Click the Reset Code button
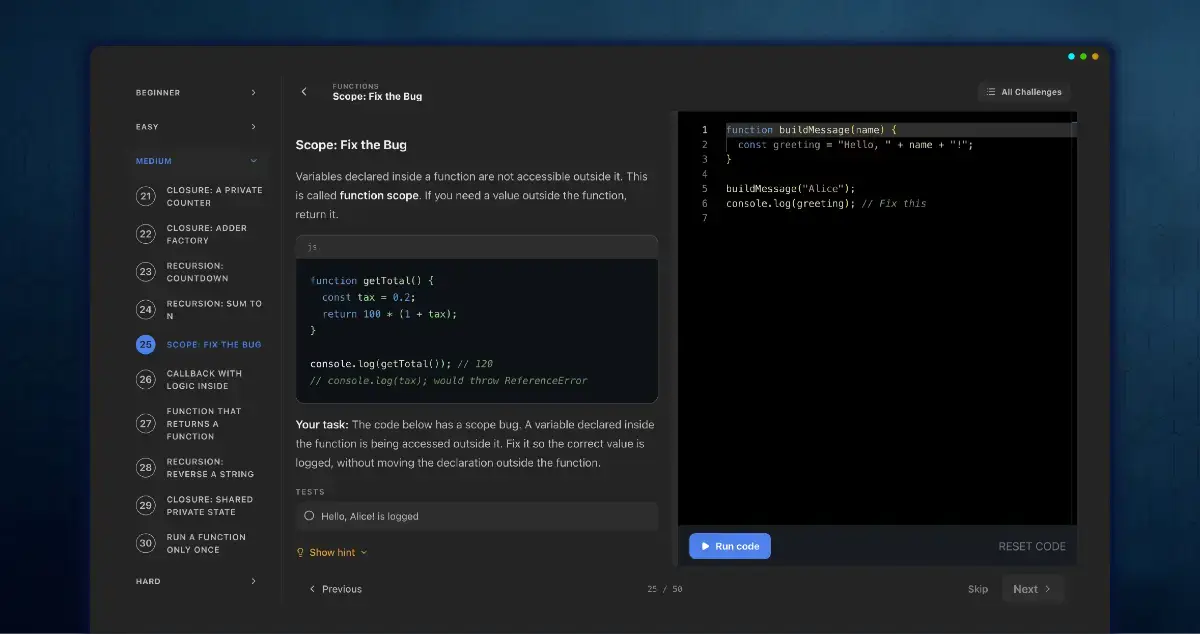 click(1032, 546)
